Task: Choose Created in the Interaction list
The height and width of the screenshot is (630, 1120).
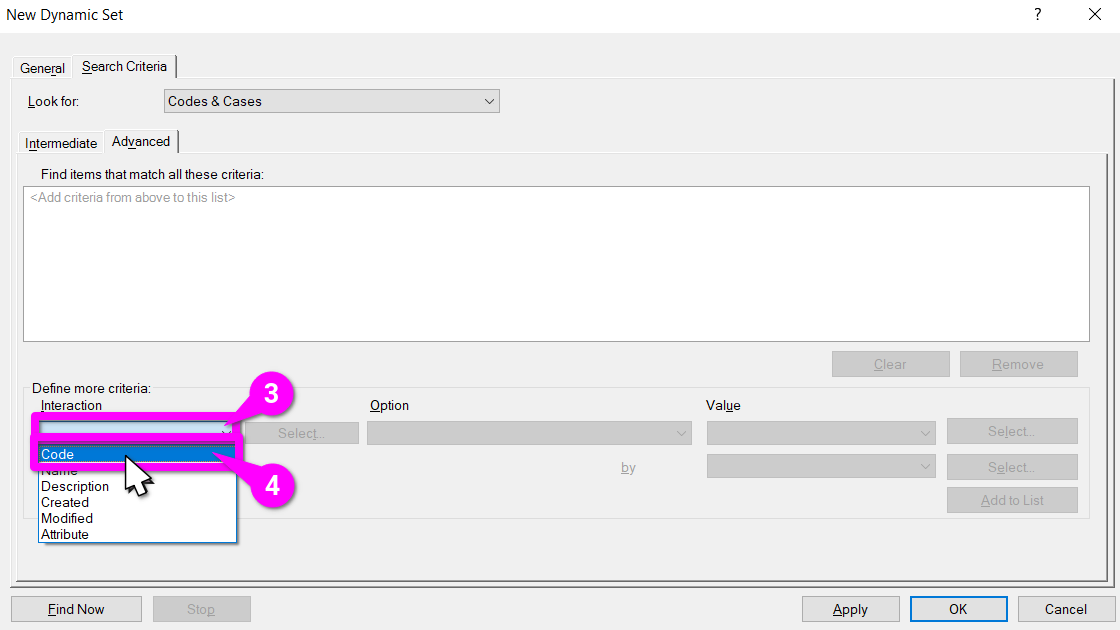Action: click(65, 503)
